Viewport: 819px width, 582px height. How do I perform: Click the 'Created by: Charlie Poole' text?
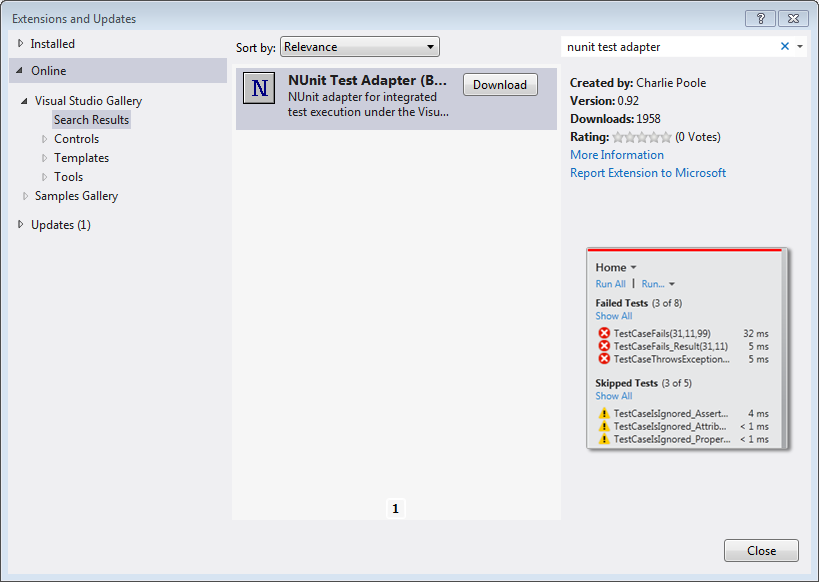tap(638, 83)
